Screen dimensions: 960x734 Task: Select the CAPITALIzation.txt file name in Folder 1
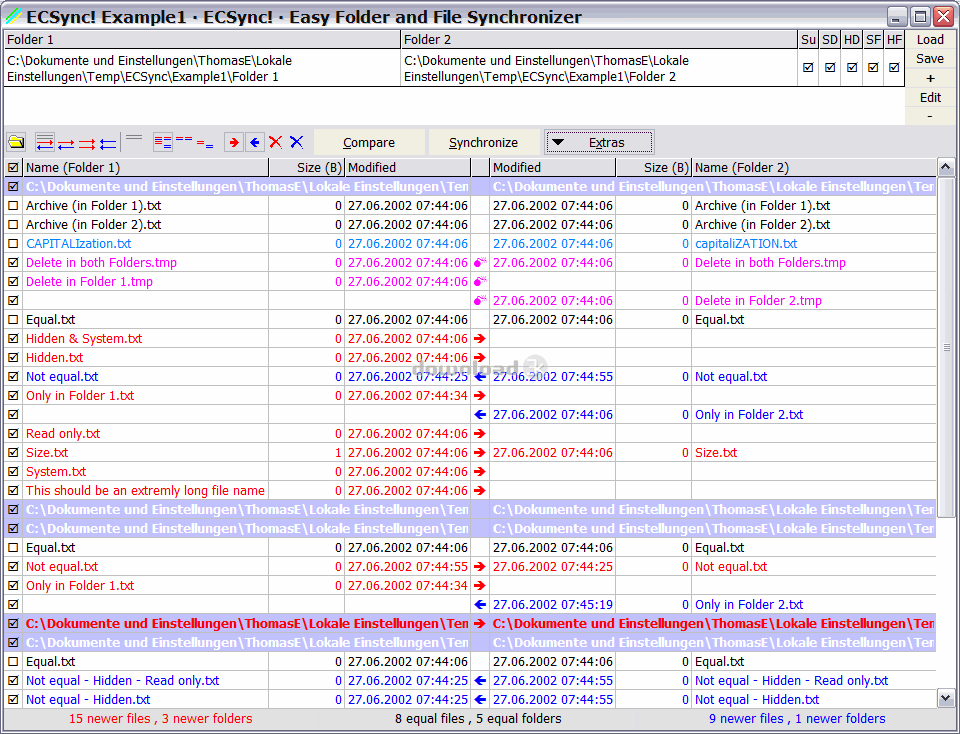coord(78,244)
